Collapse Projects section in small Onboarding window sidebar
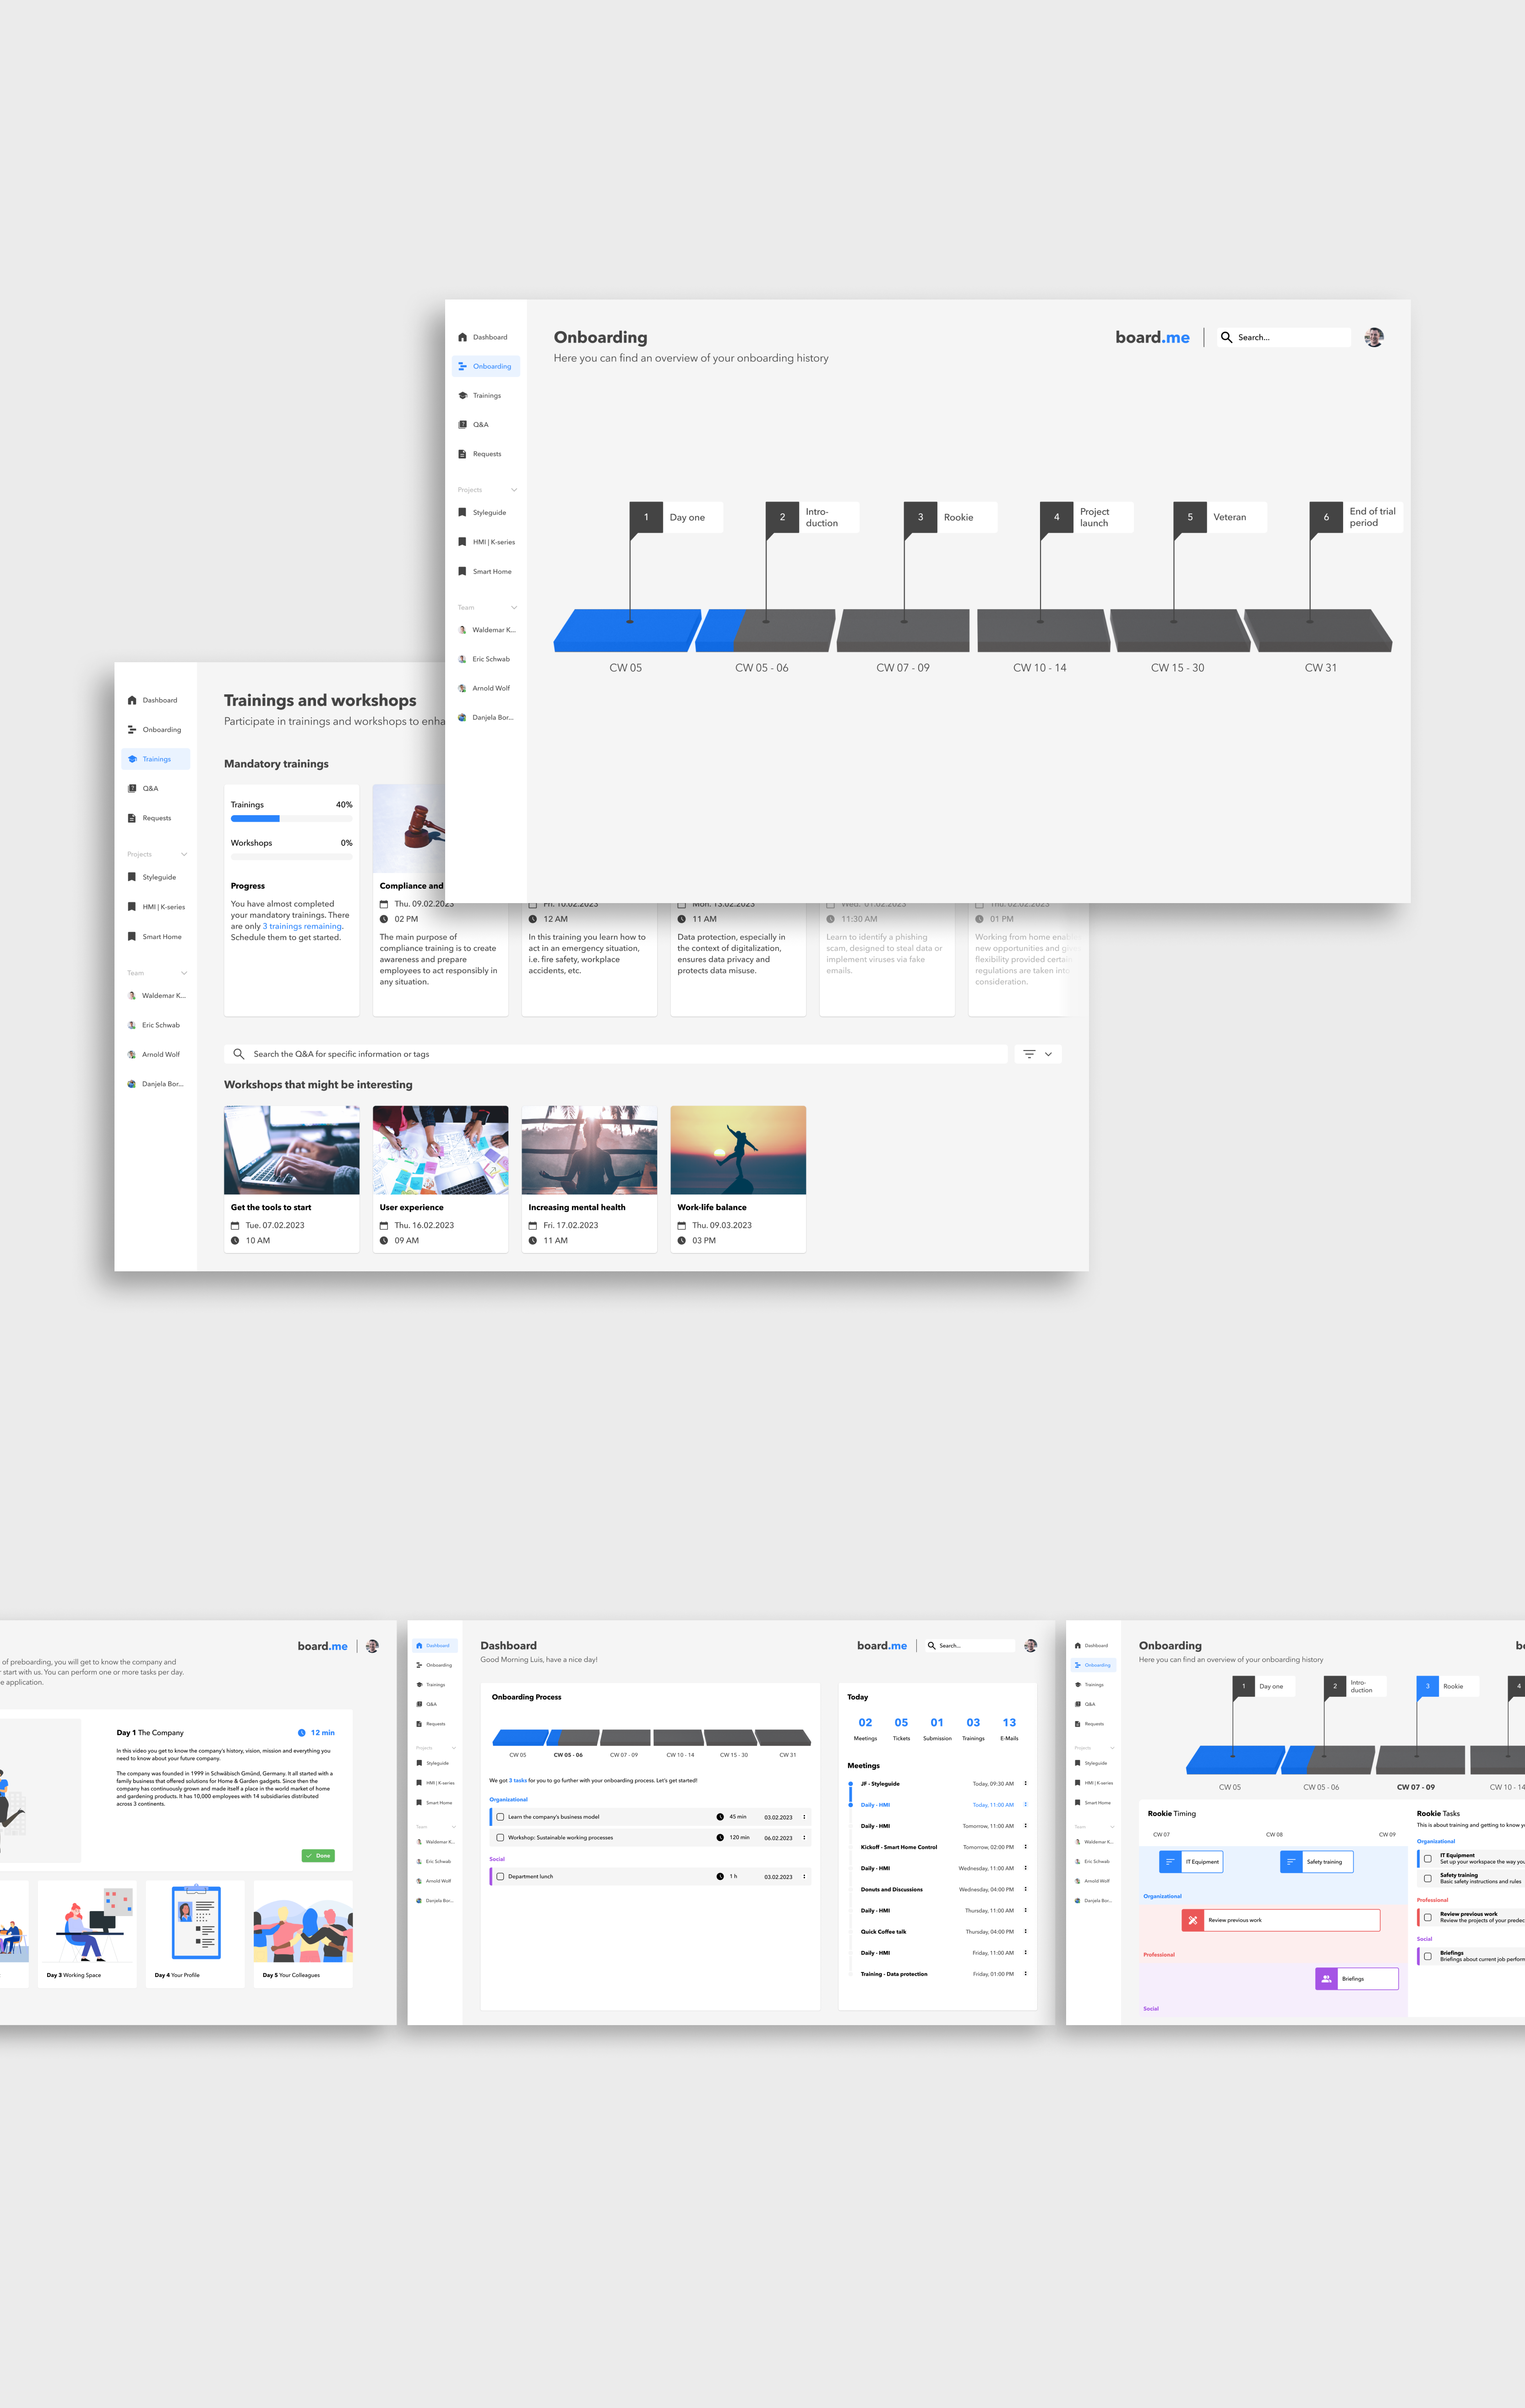Screen dimensions: 1525x2408 (1112, 1748)
